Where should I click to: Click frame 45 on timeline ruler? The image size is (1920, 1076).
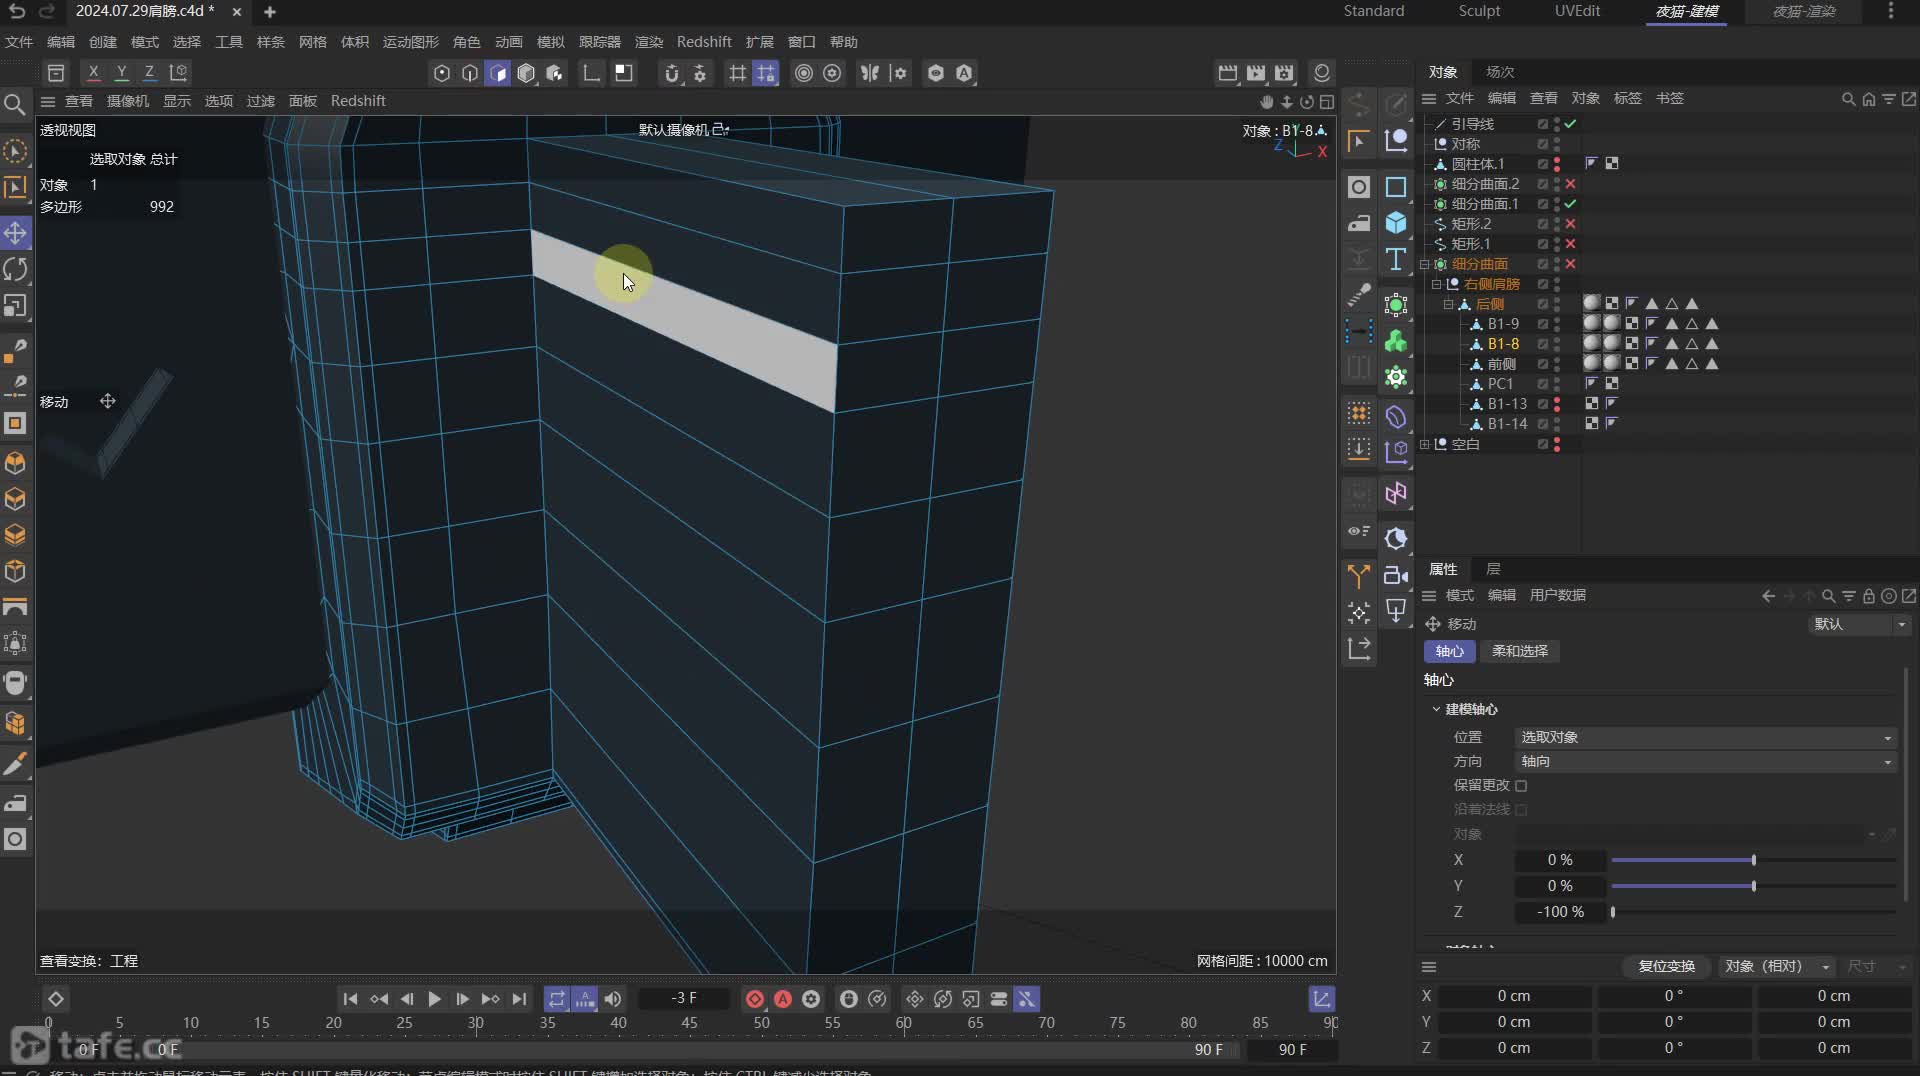coord(689,1023)
